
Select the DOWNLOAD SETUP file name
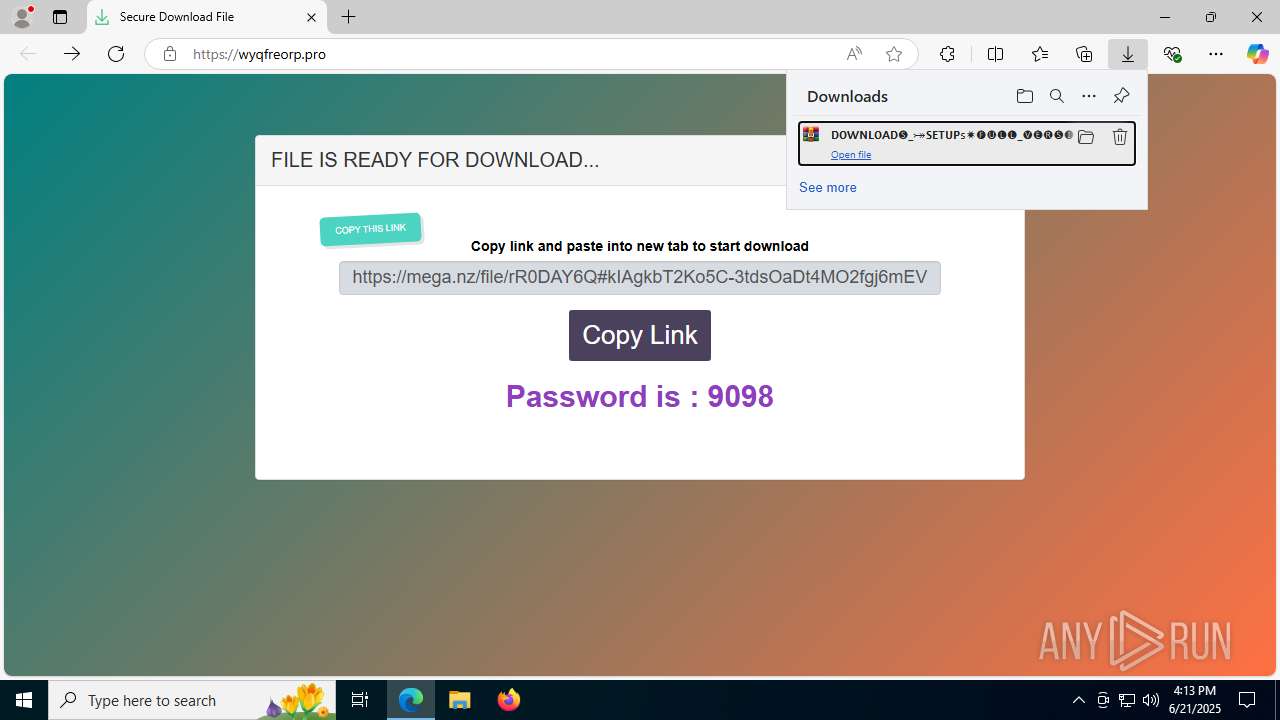[951, 135]
